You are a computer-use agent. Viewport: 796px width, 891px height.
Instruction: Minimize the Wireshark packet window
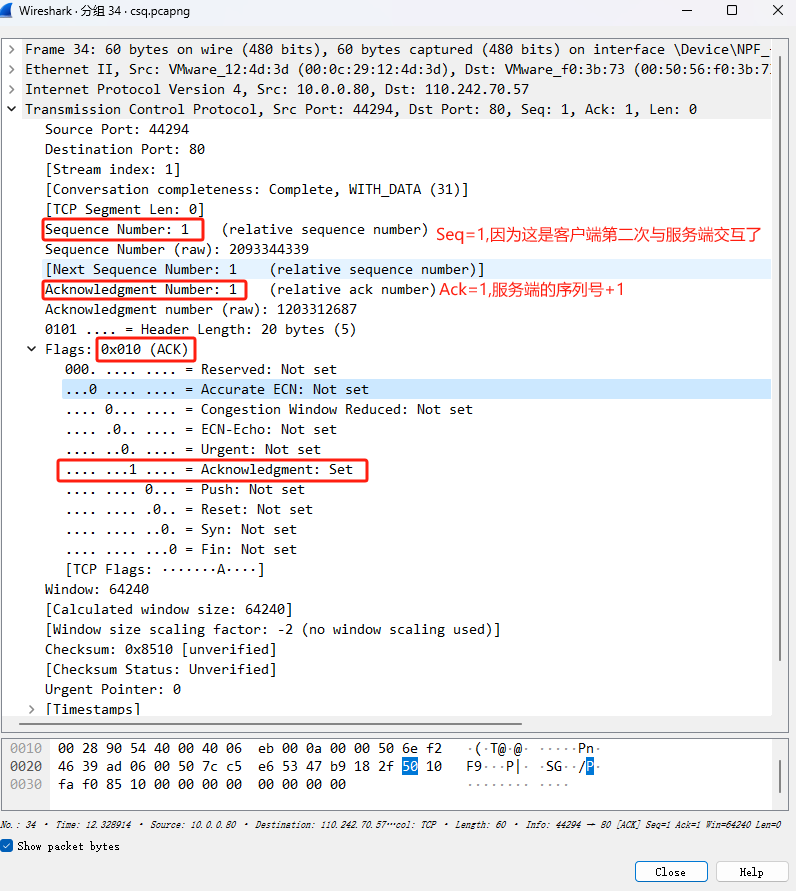(687, 11)
